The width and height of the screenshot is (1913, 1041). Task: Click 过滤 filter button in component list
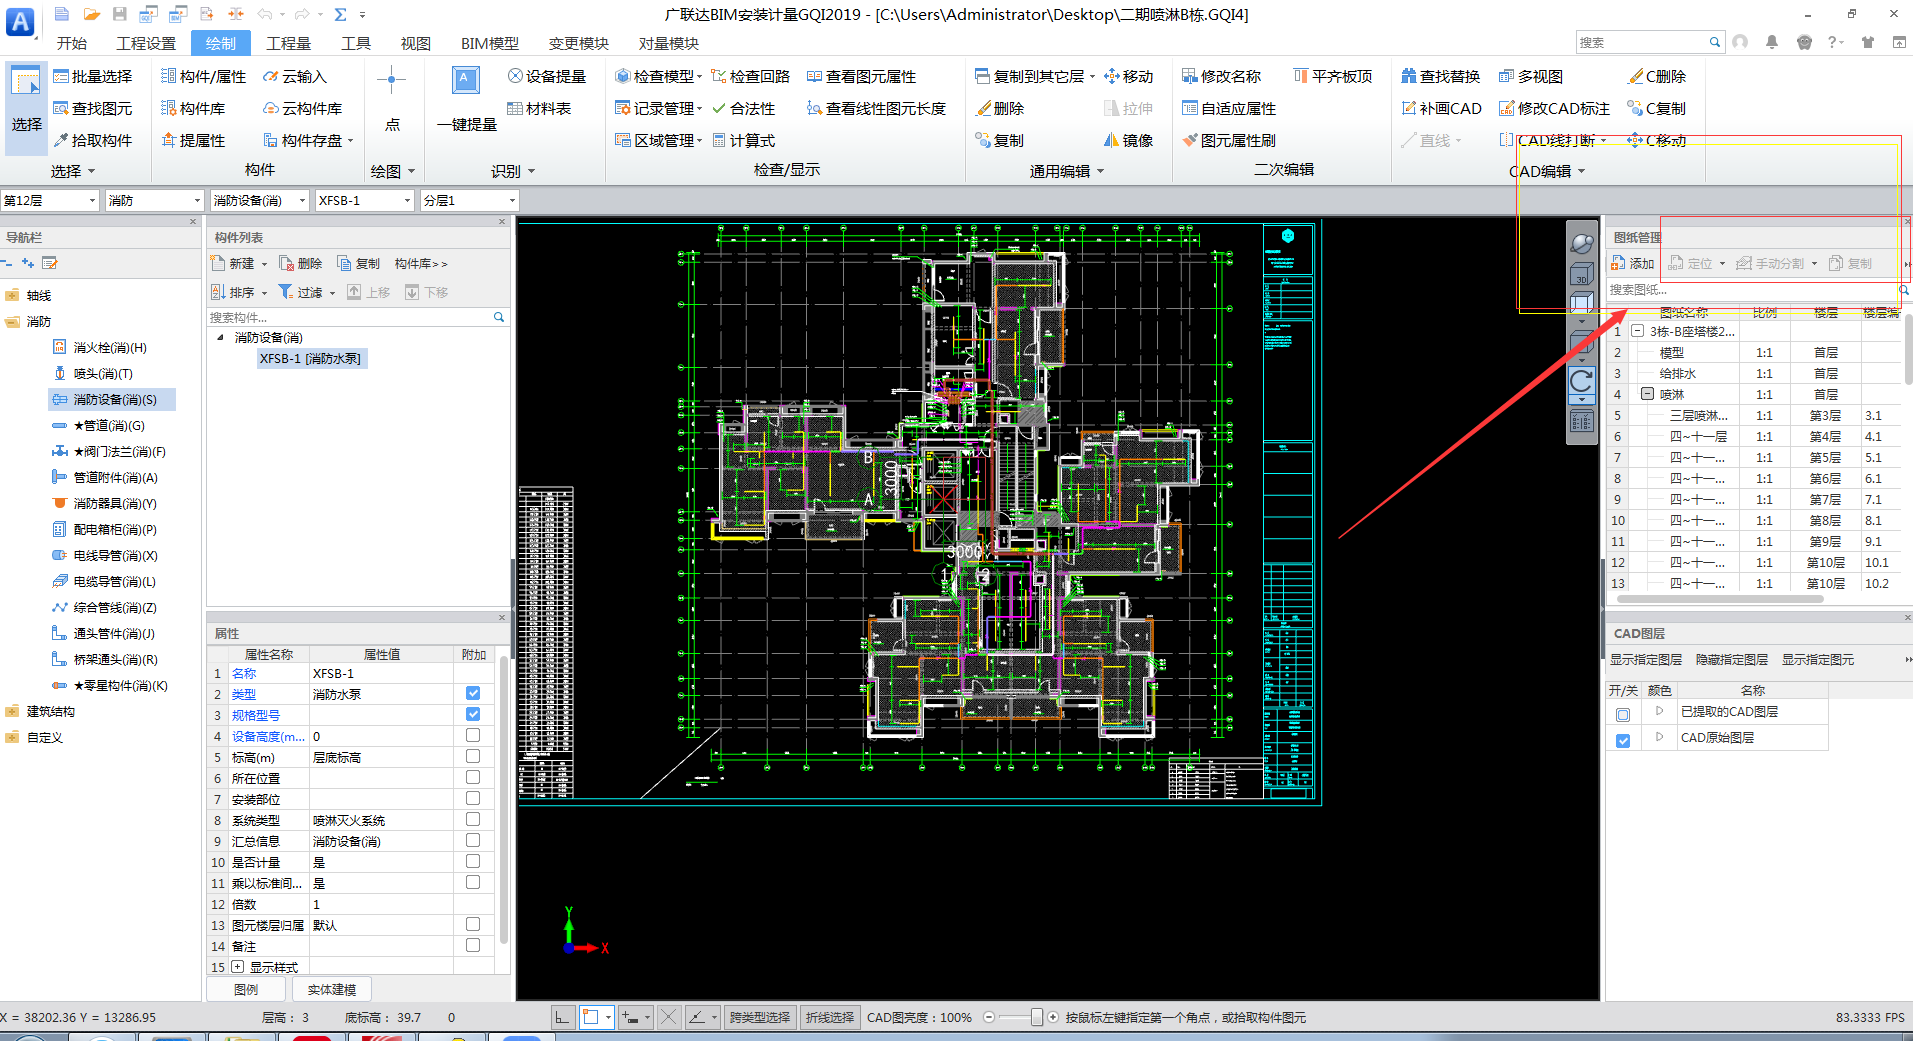click(x=307, y=293)
